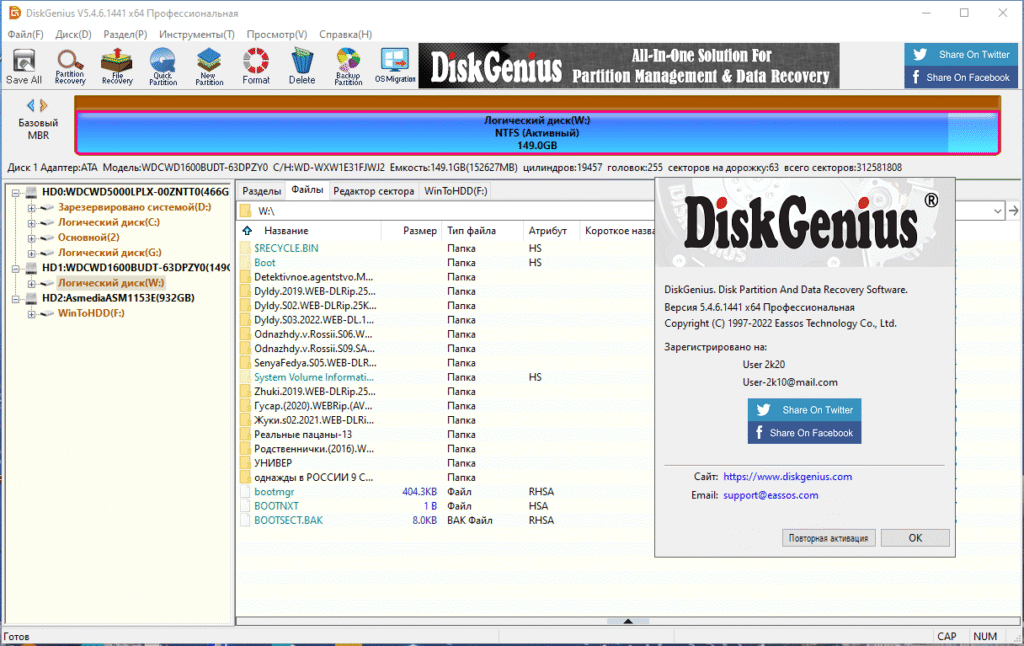The image size is (1024, 646).
Task: Click Share On Facebook in About dialog
Action: [x=805, y=433]
